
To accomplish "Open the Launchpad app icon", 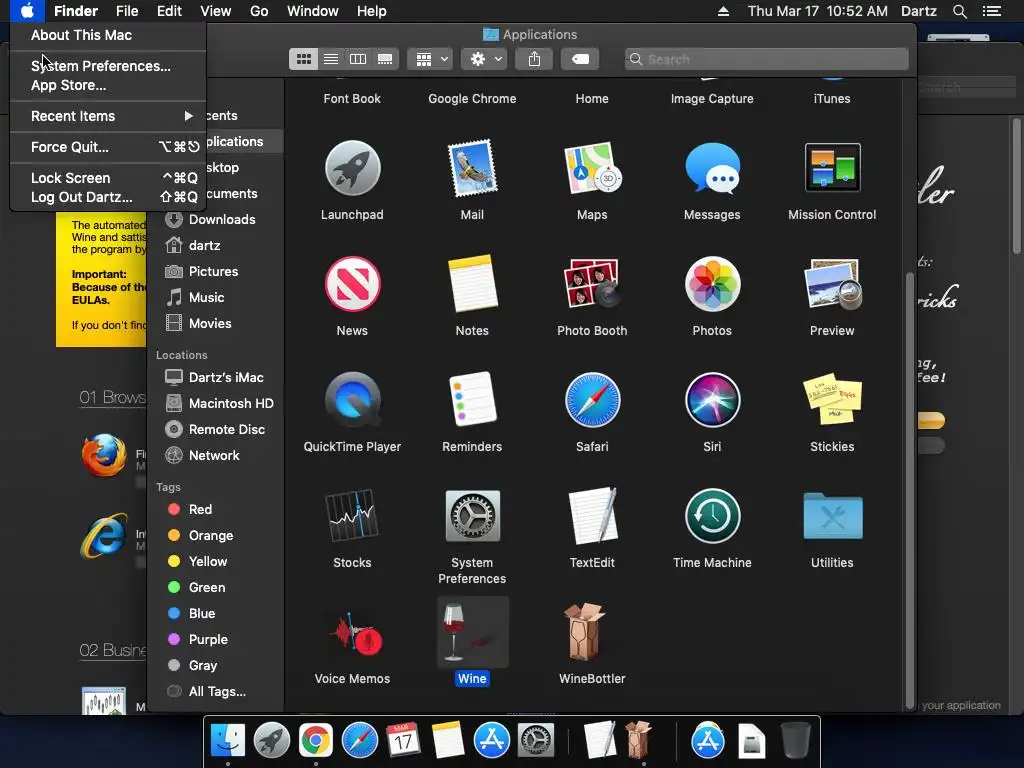I will point(352,168).
